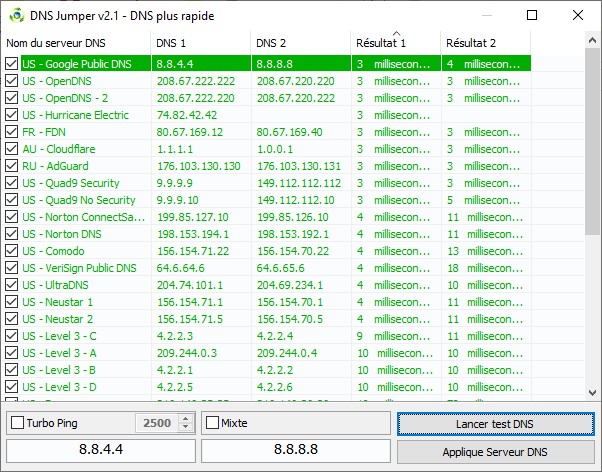Viewport: 602px width, 472px height.
Task: Sort by Résultat 1 column header
Action: [x=395, y=44]
